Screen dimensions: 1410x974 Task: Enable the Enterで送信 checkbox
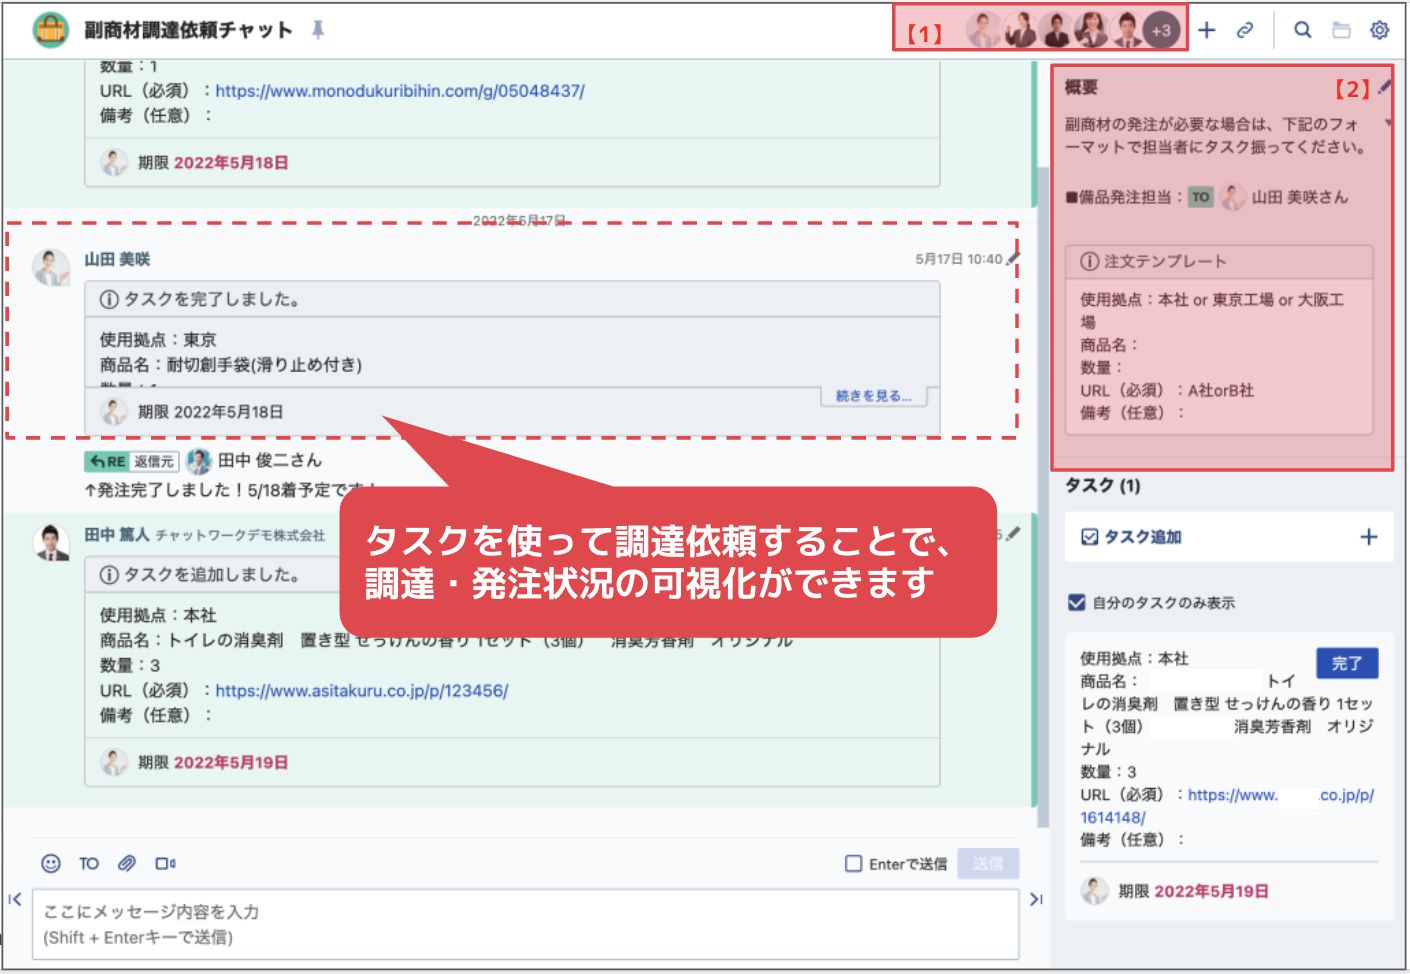(x=853, y=863)
